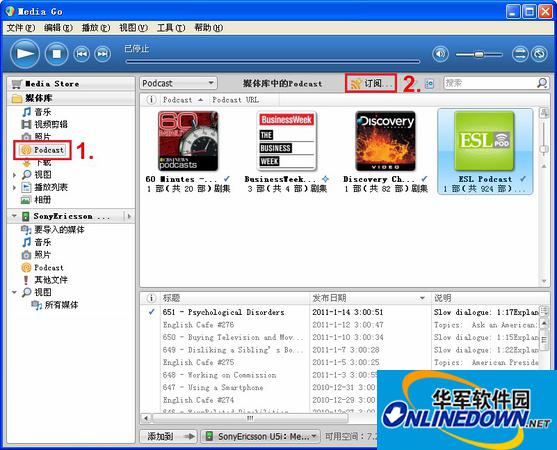Toggle checkmark for 651 Psychological Disorders

pyautogui.click(x=152, y=312)
